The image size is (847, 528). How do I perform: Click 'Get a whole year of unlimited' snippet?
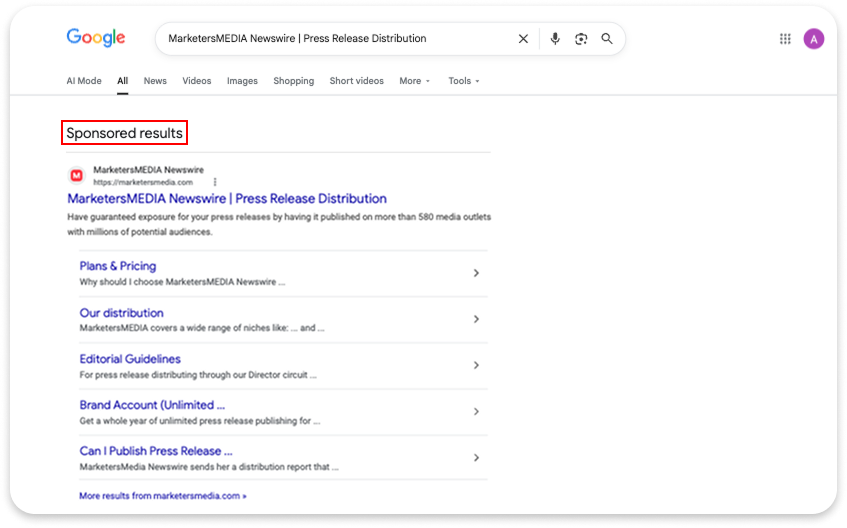(200, 420)
